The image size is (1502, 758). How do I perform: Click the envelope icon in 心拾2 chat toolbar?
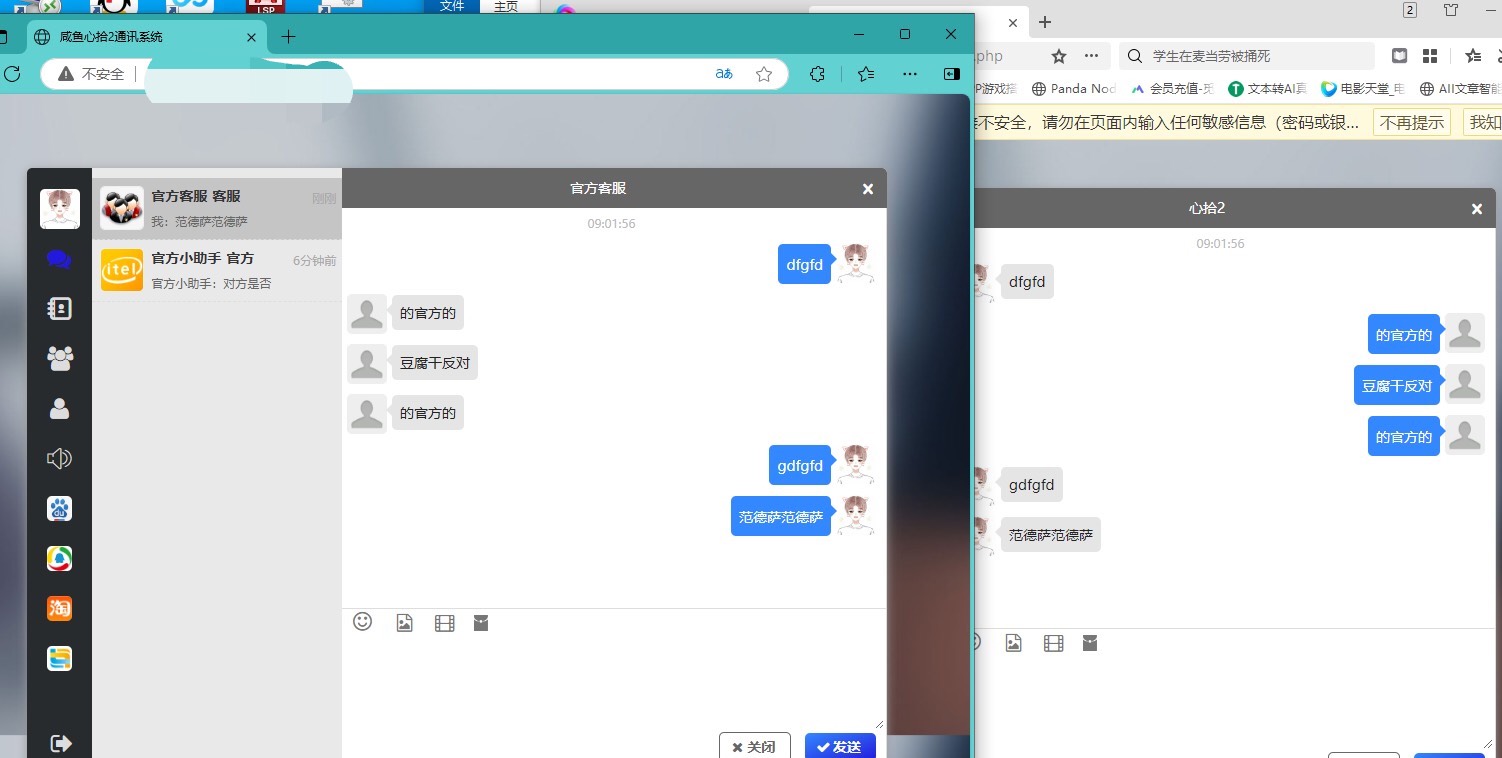[x=1090, y=643]
